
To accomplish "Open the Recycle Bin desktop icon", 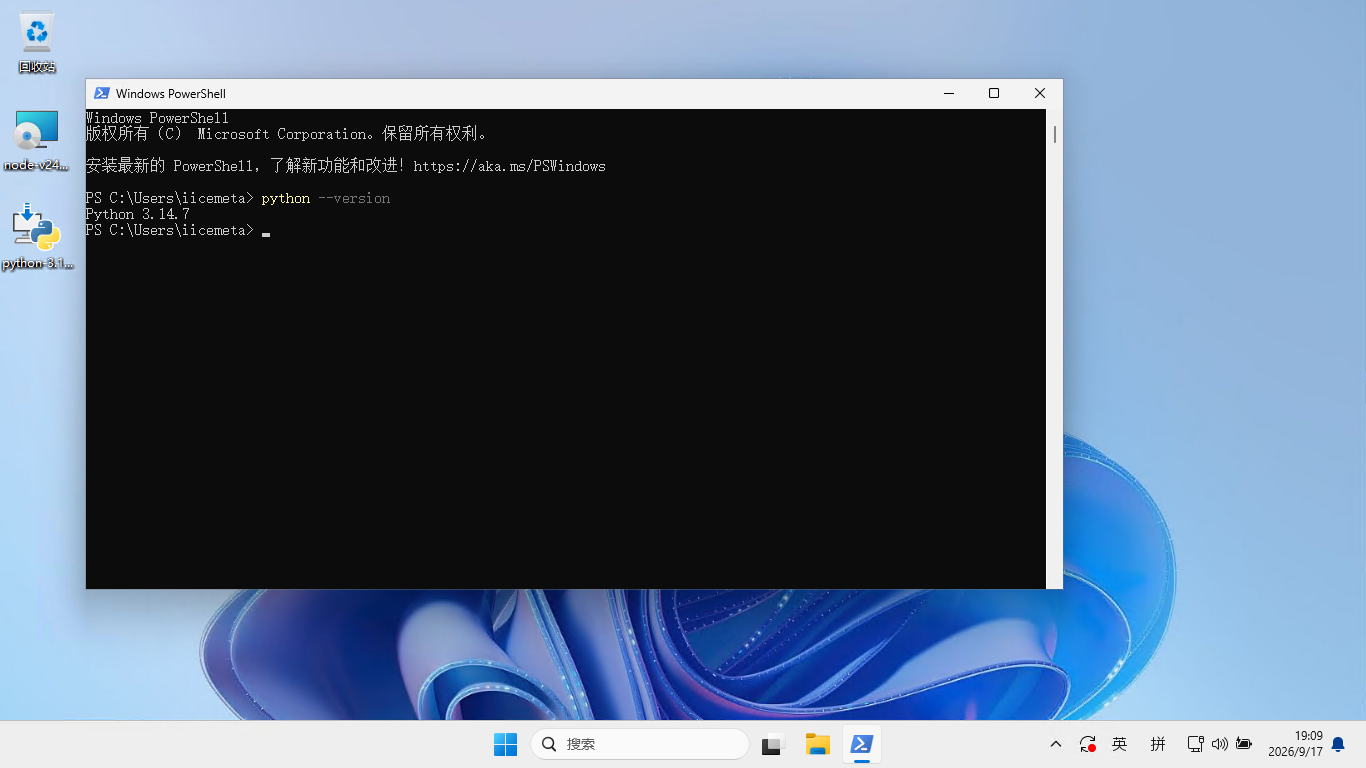I will click(x=37, y=43).
